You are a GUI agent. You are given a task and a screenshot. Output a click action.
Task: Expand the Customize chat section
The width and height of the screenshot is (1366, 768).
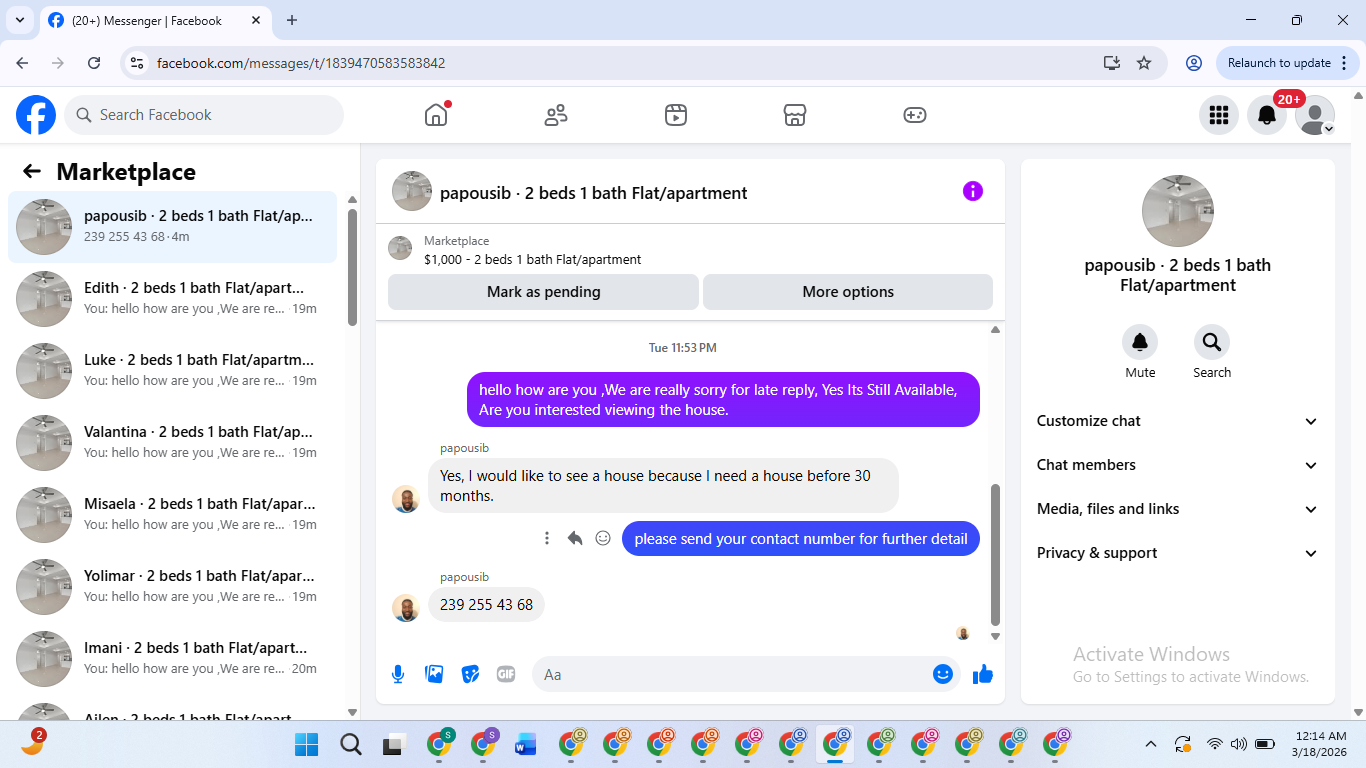tap(1178, 421)
